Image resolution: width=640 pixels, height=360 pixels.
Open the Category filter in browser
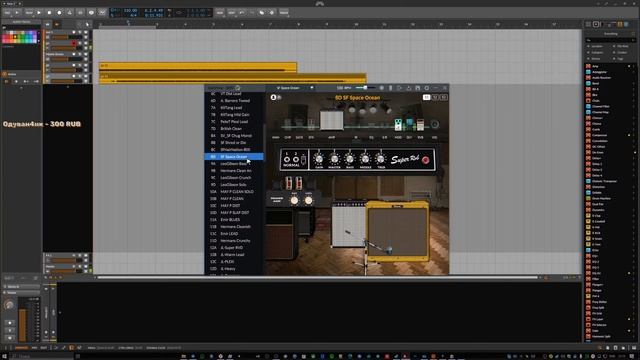[x=597, y=52]
